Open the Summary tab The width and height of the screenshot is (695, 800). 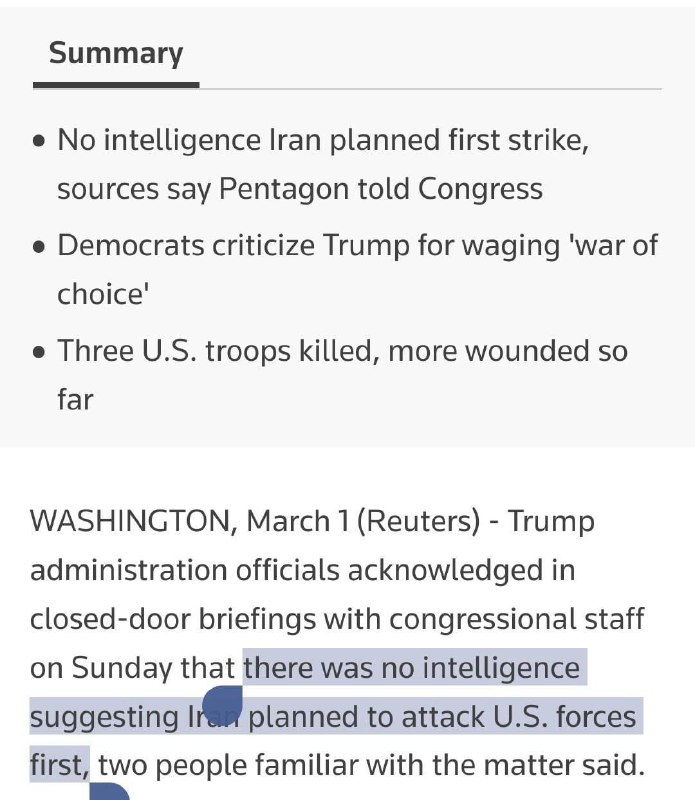116,53
